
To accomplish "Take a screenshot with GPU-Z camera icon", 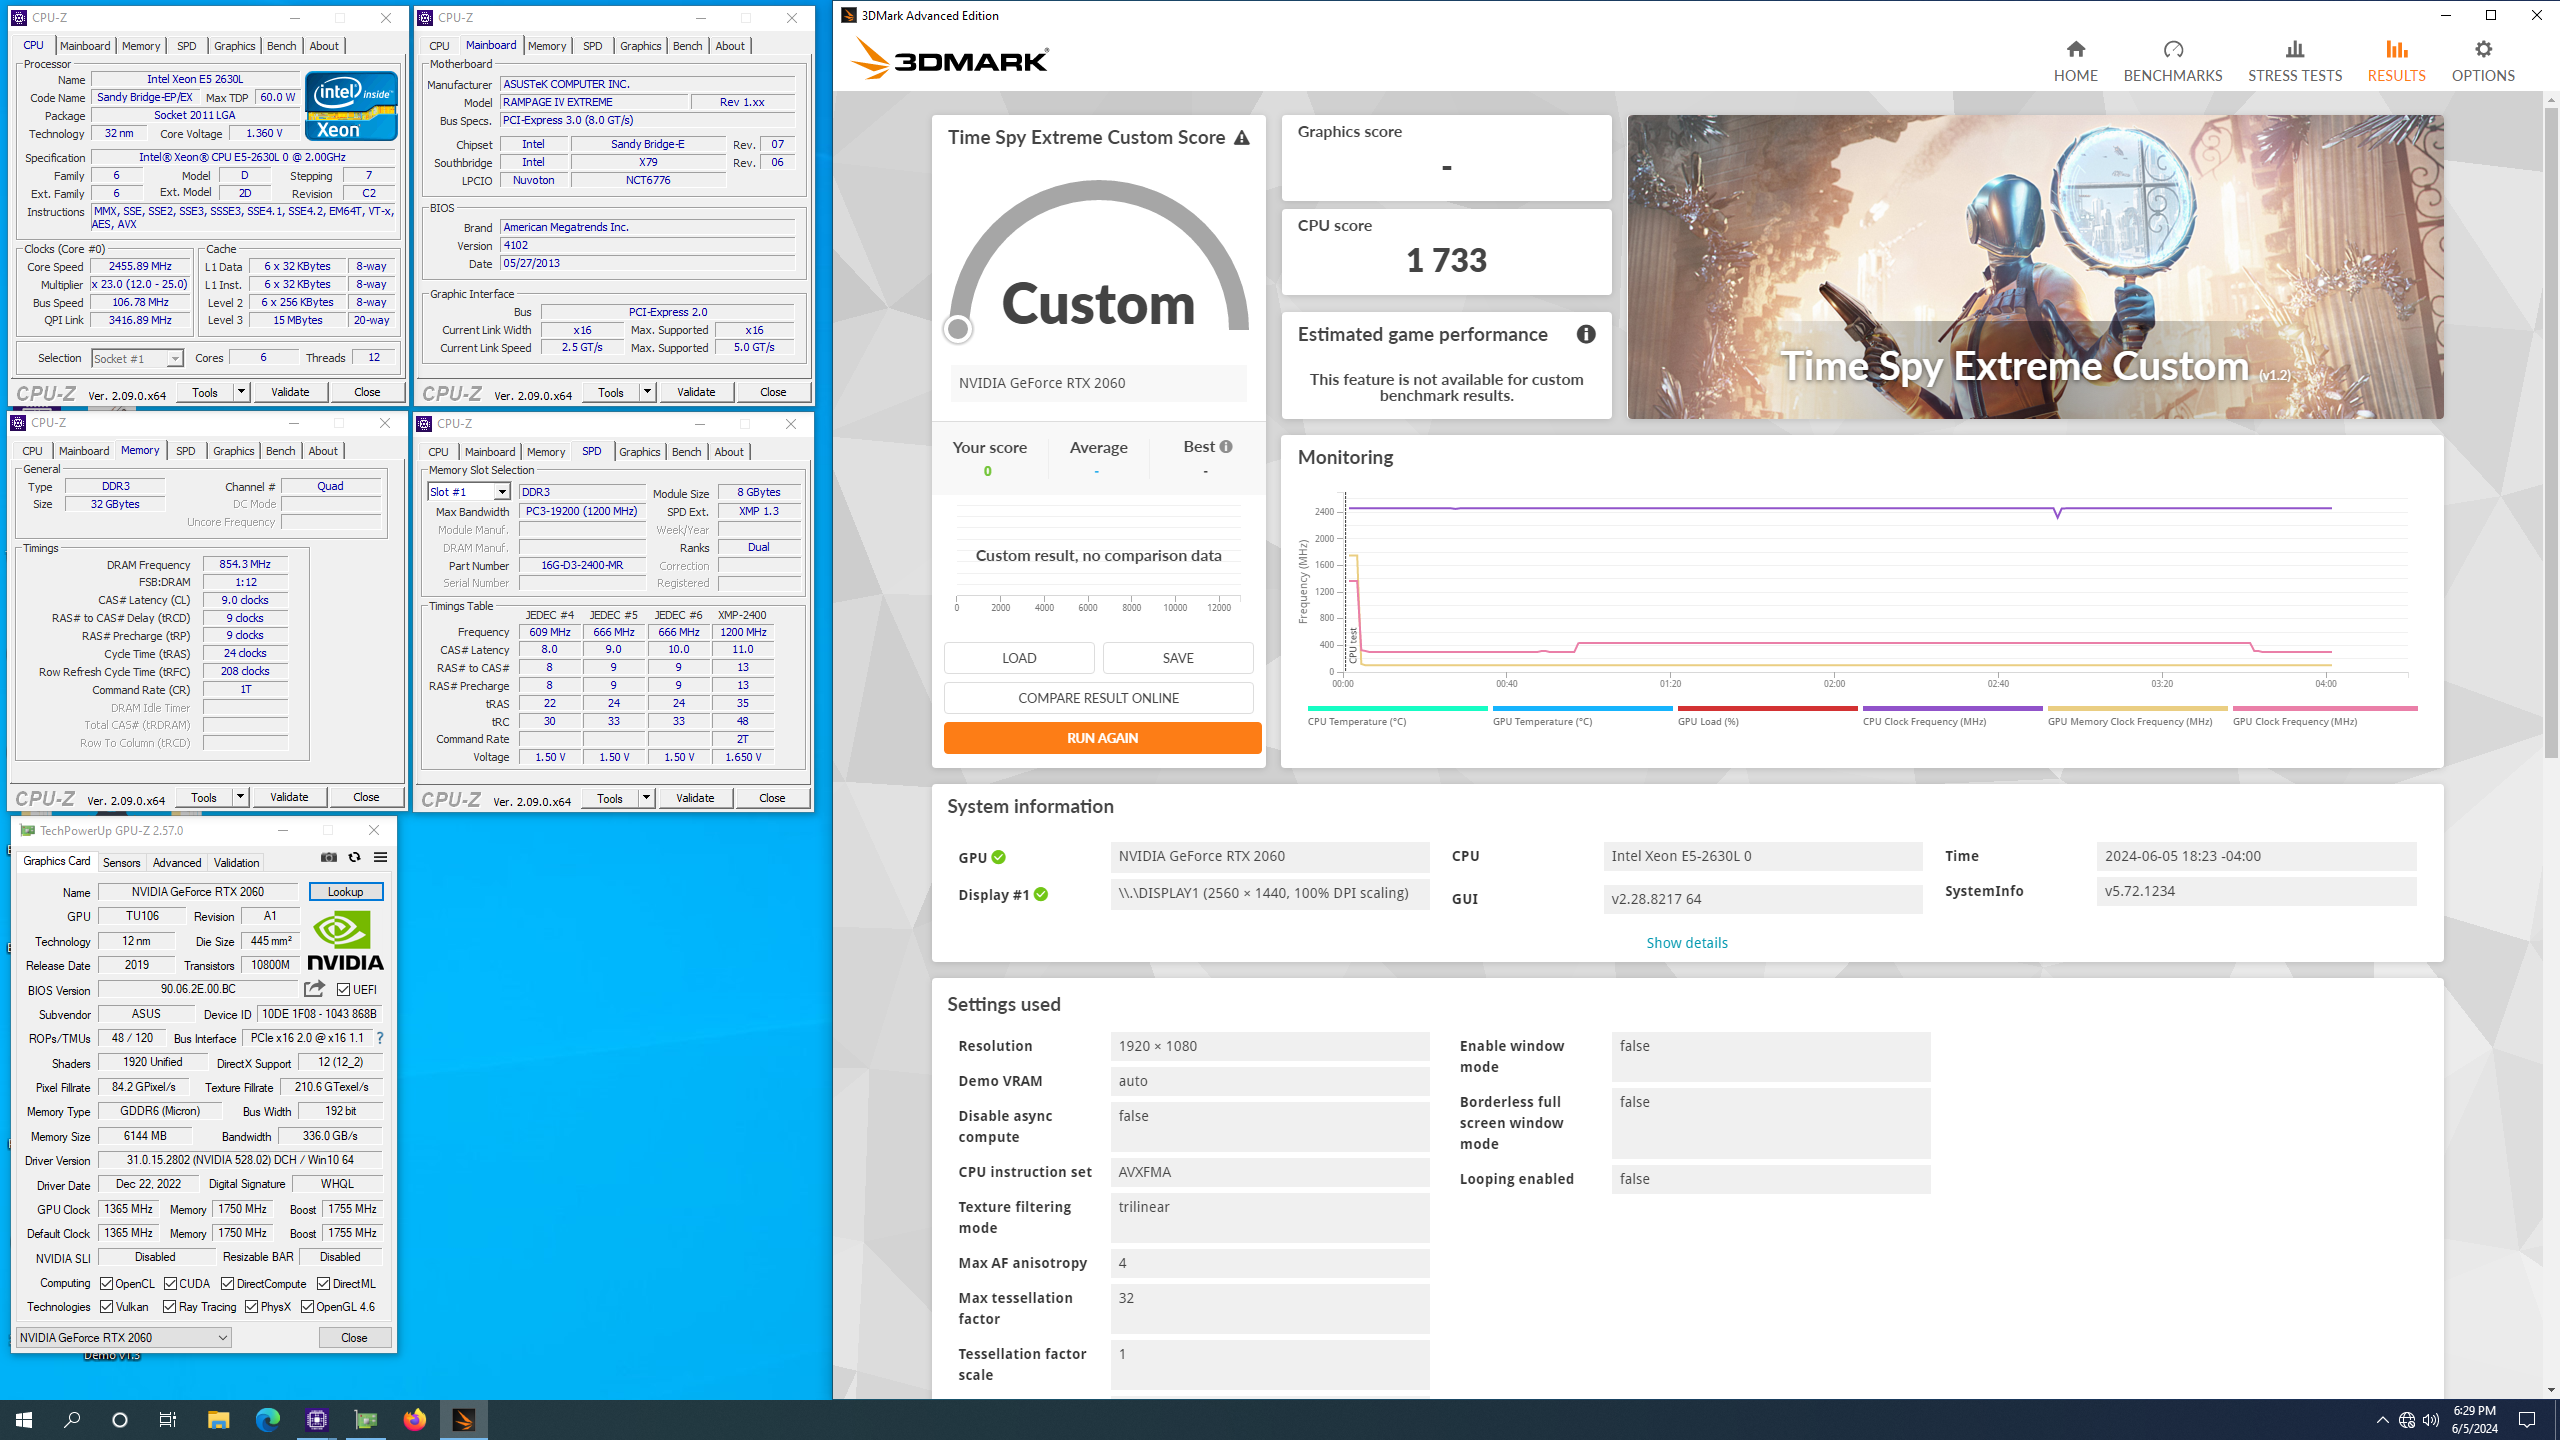I will (x=328, y=857).
